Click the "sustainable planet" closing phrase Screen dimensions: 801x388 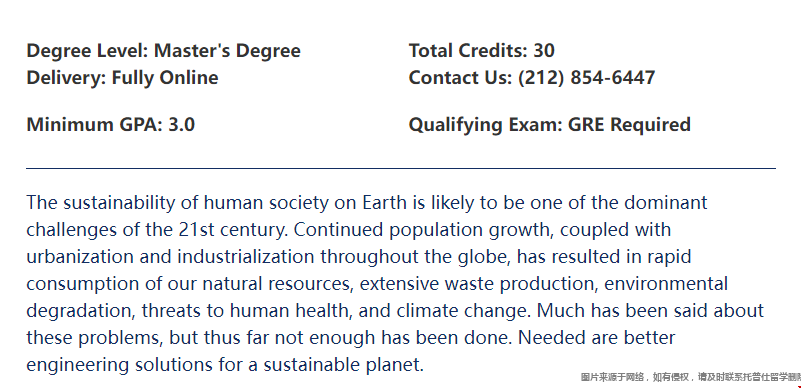(x=343, y=365)
